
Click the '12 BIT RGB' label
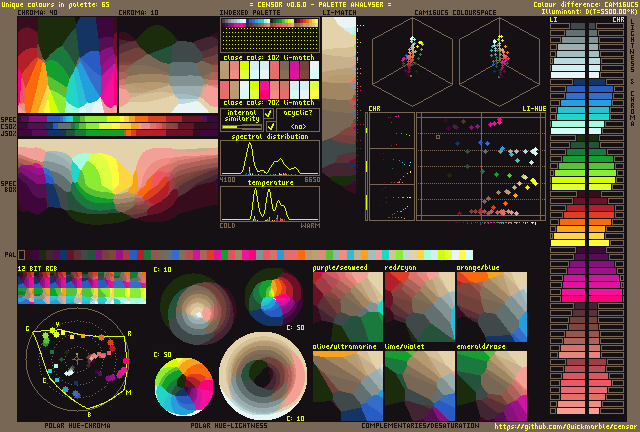pos(38,268)
